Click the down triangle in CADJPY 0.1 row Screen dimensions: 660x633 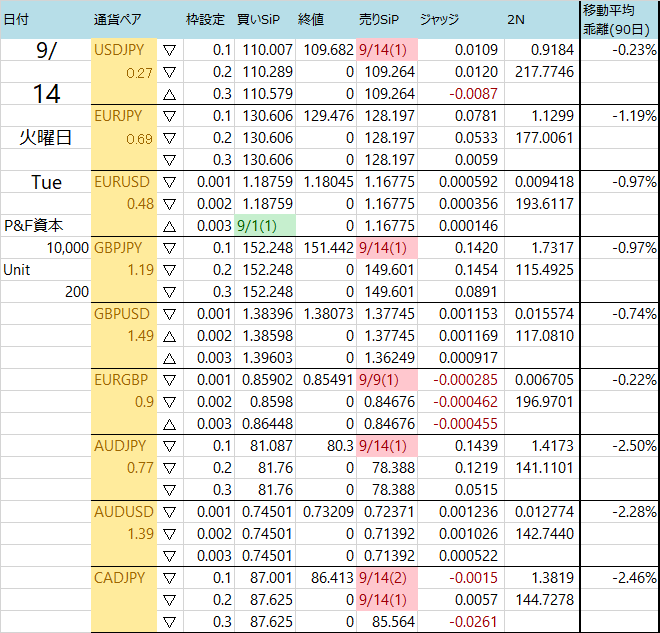[x=169, y=579]
